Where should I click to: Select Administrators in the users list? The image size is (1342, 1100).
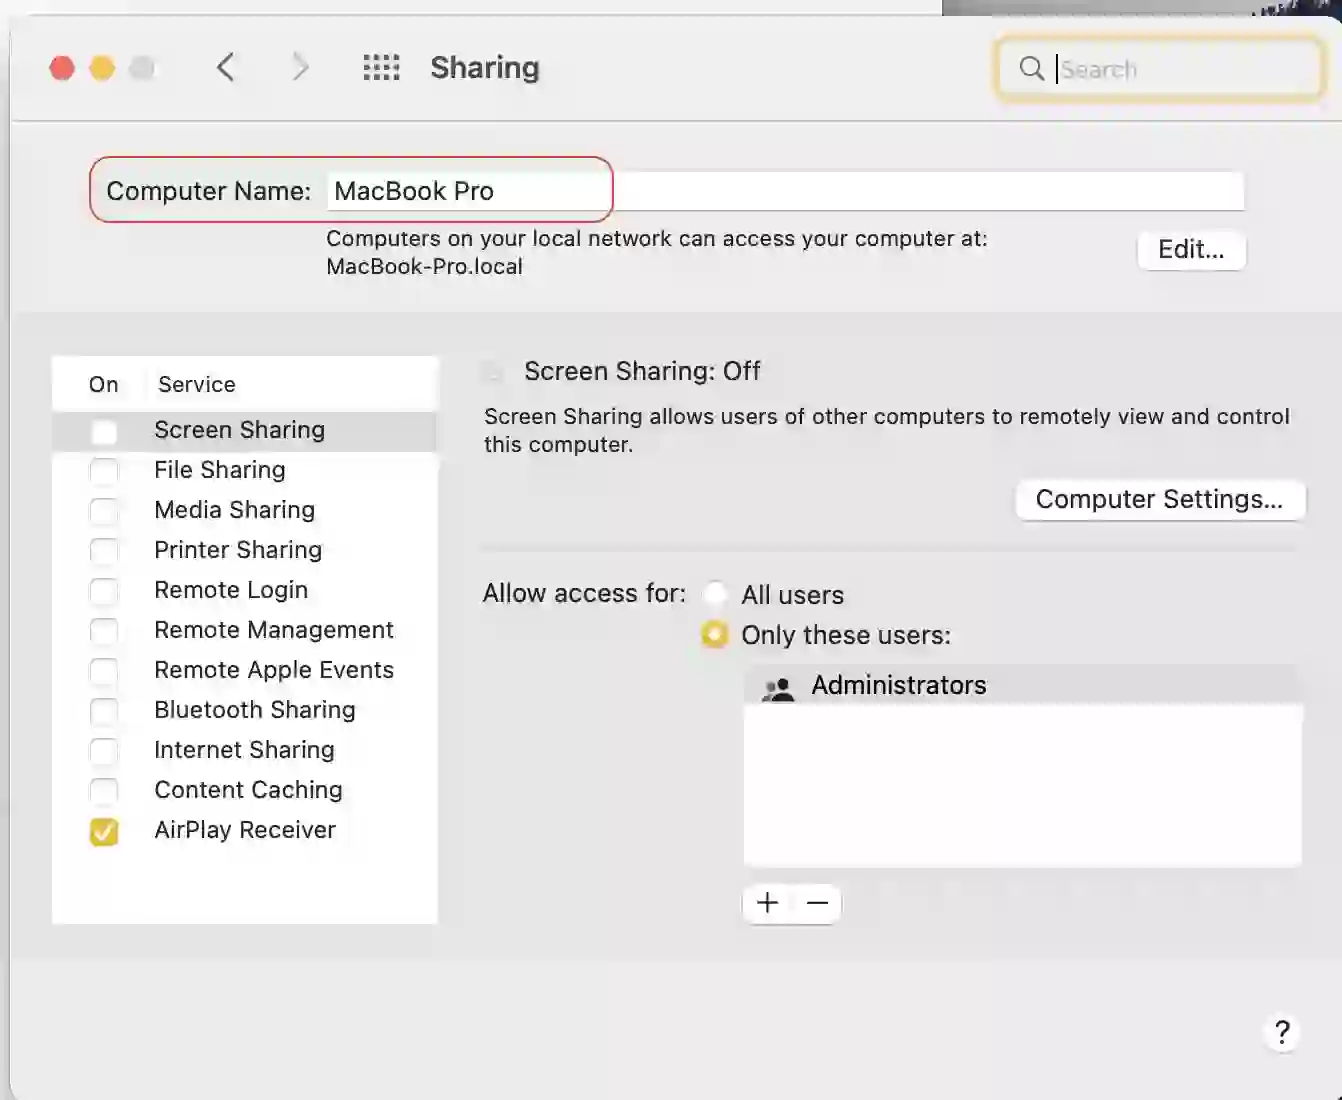tap(1022, 685)
